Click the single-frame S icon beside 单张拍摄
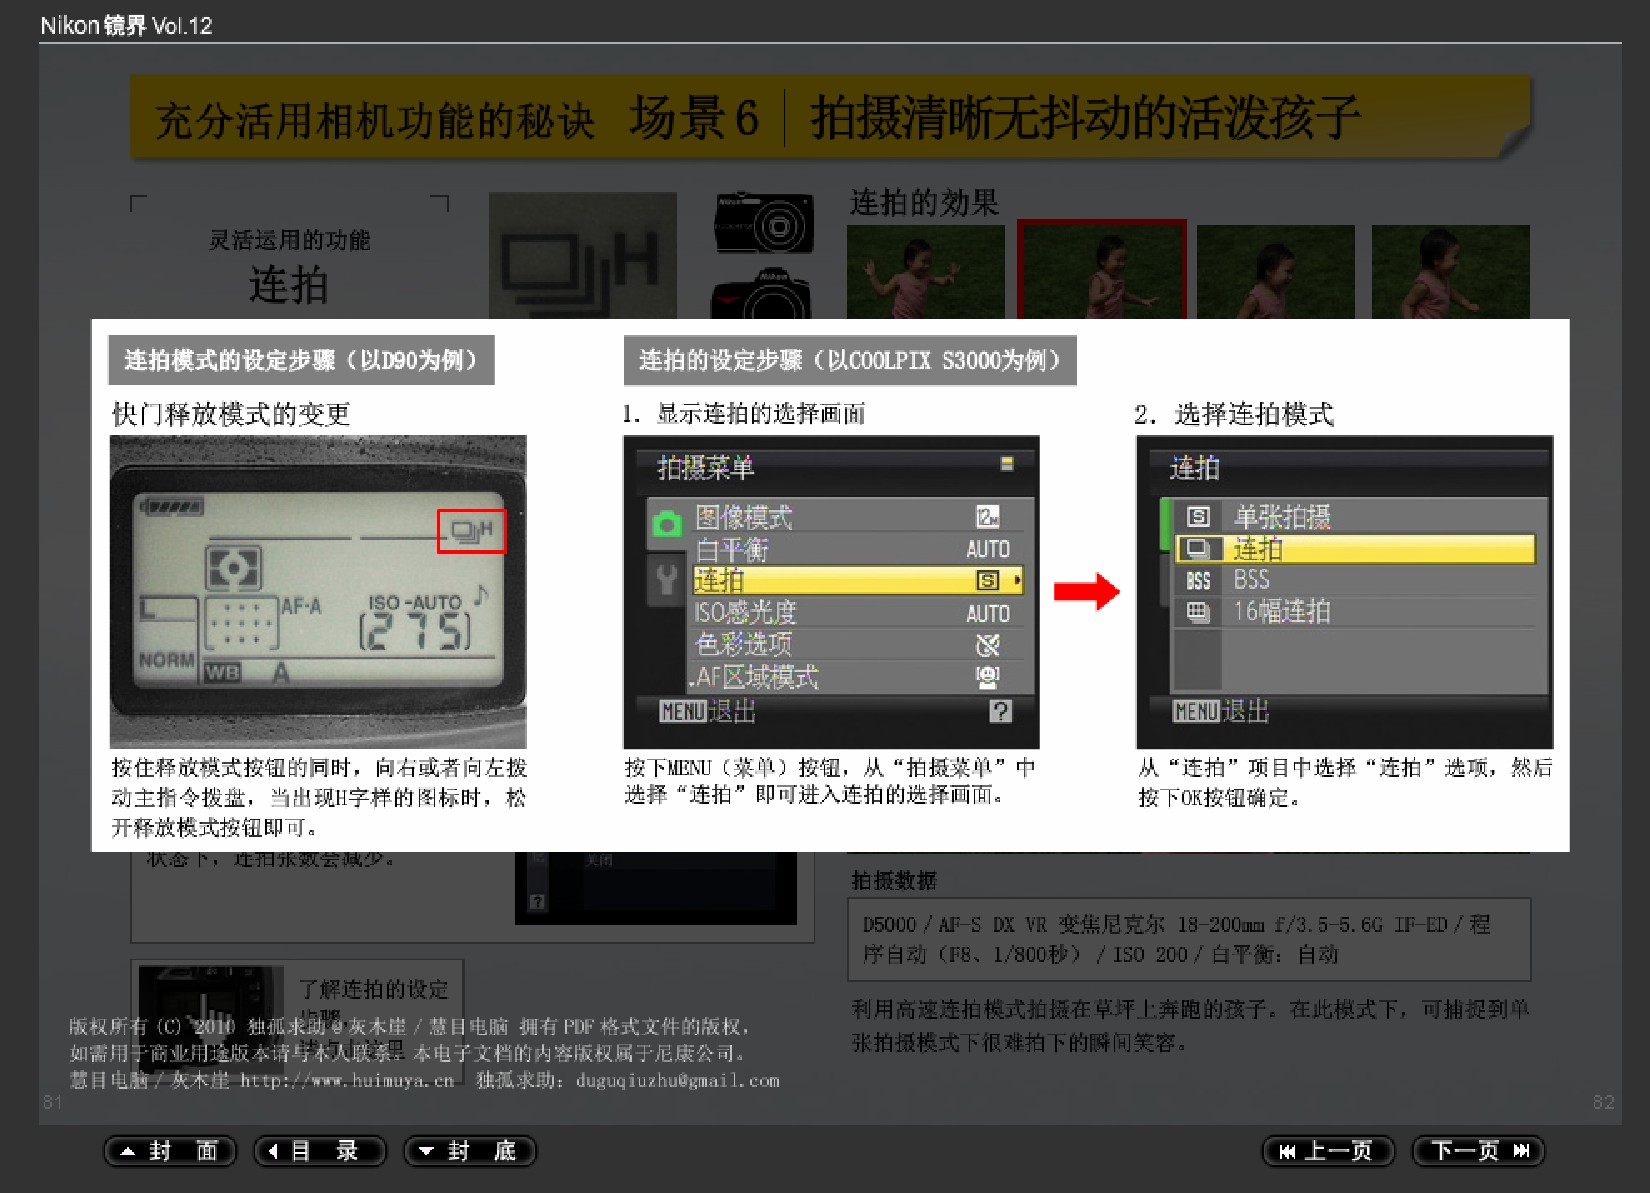This screenshot has width=1650, height=1193. (1198, 517)
